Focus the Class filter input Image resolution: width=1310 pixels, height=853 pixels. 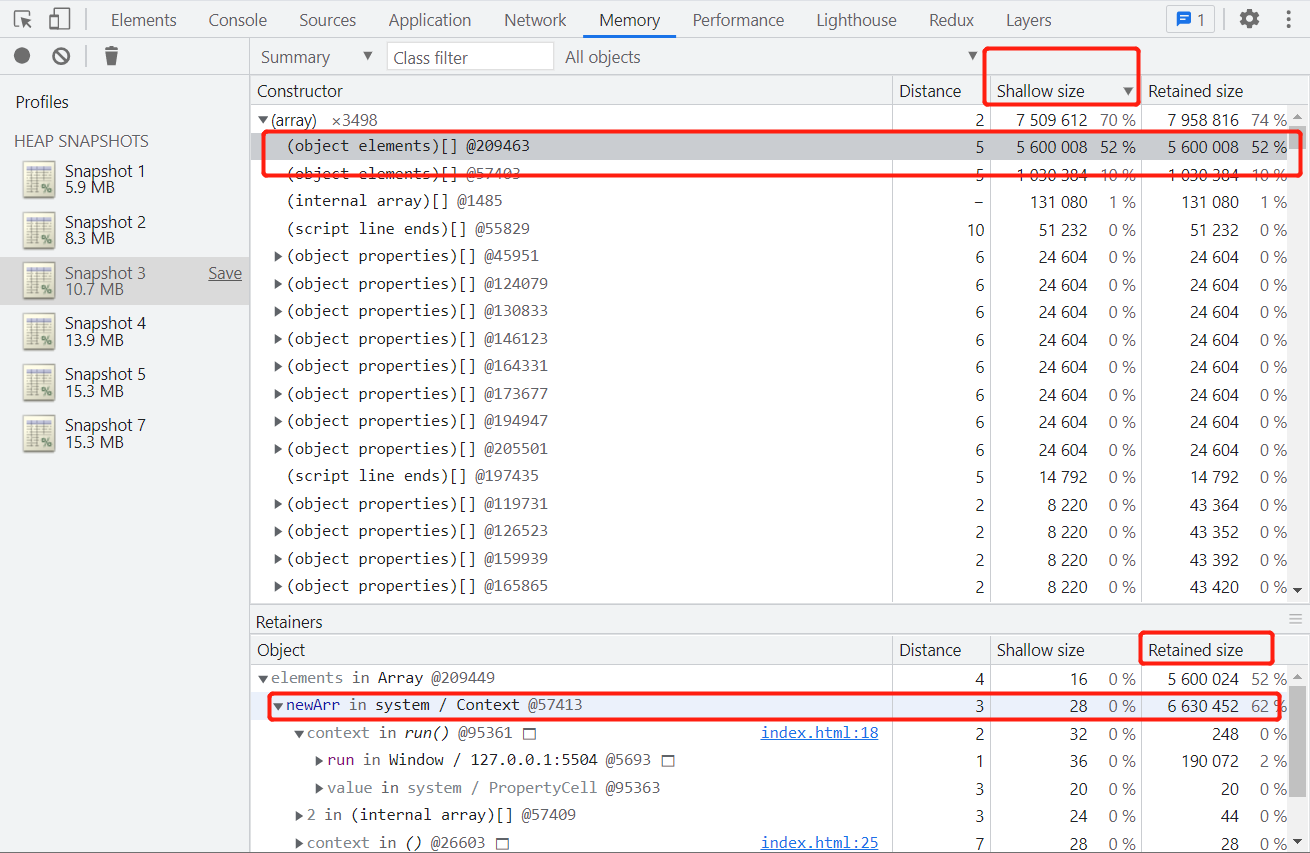pos(470,57)
